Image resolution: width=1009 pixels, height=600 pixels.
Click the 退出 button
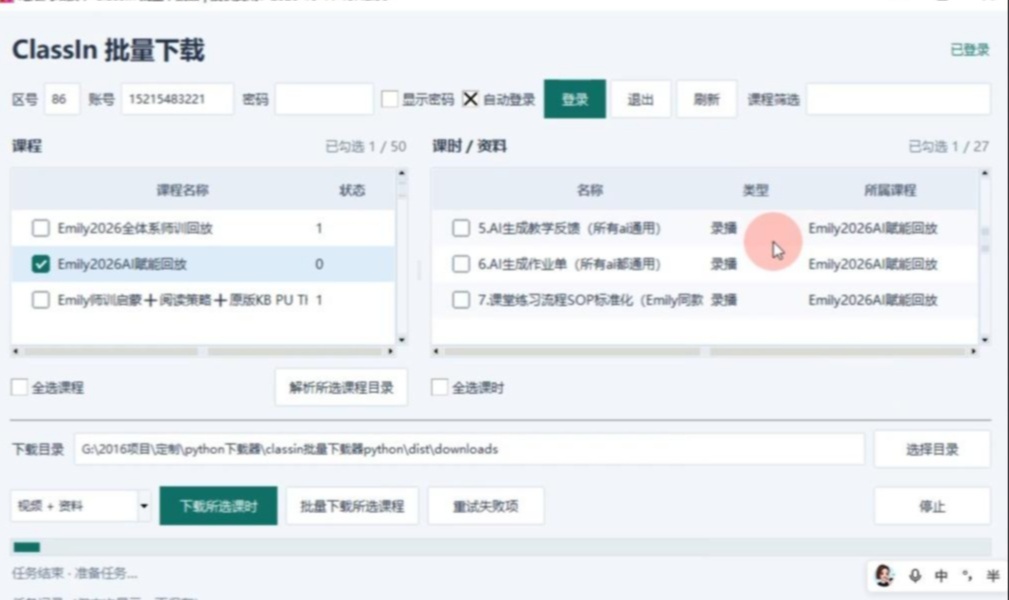tap(640, 99)
